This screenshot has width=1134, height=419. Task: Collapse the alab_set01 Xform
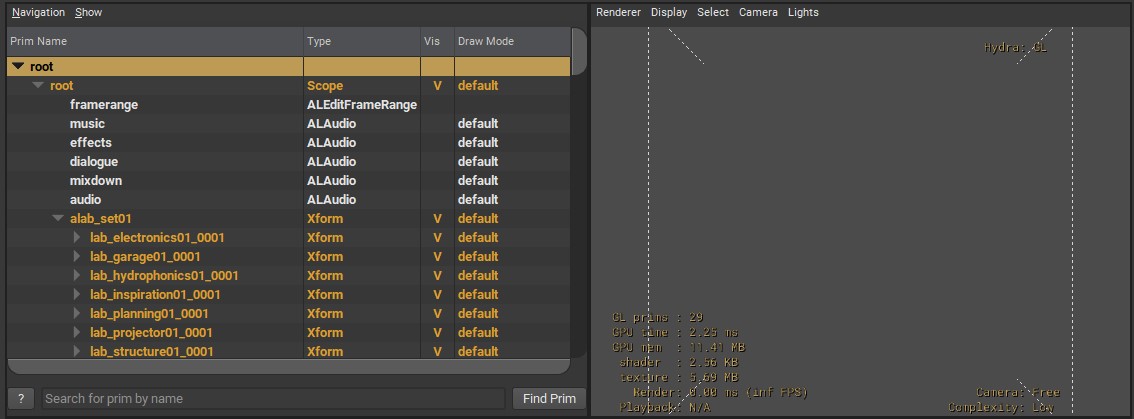coord(59,219)
